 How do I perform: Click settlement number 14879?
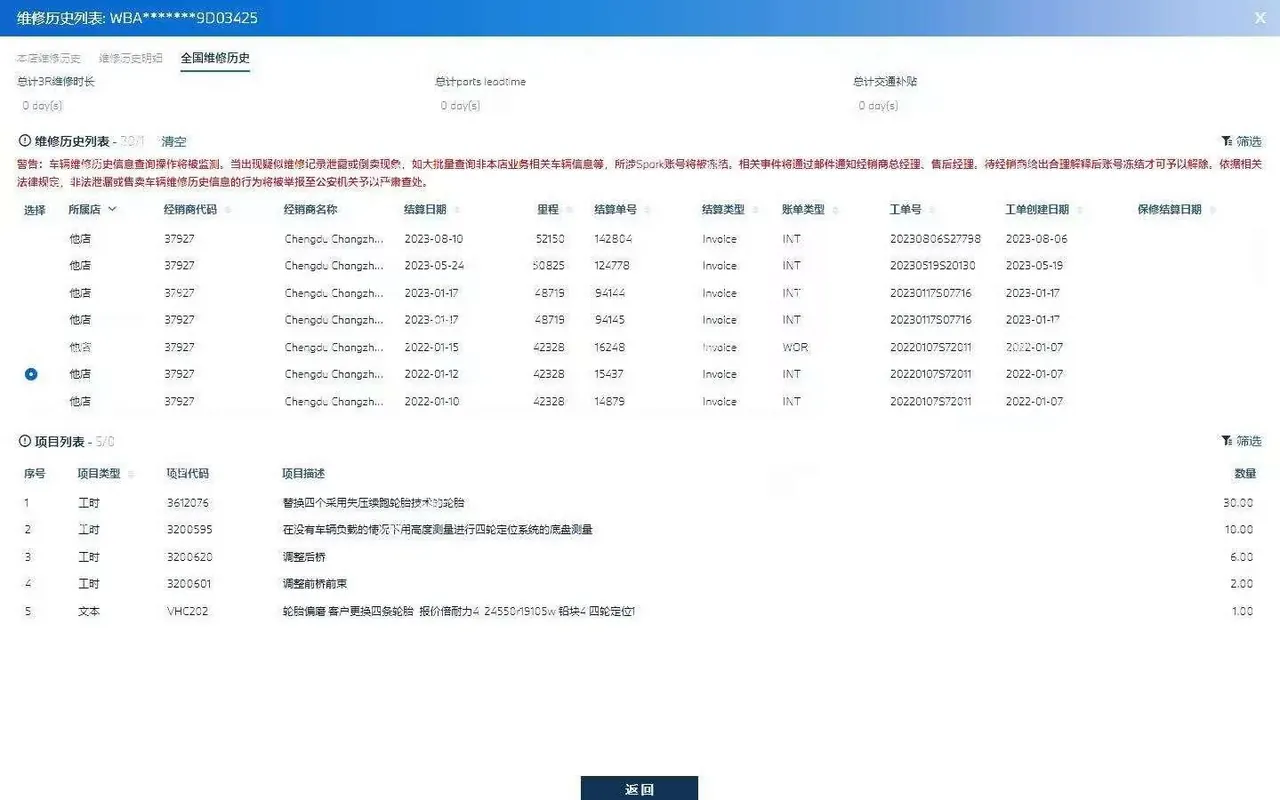click(609, 401)
